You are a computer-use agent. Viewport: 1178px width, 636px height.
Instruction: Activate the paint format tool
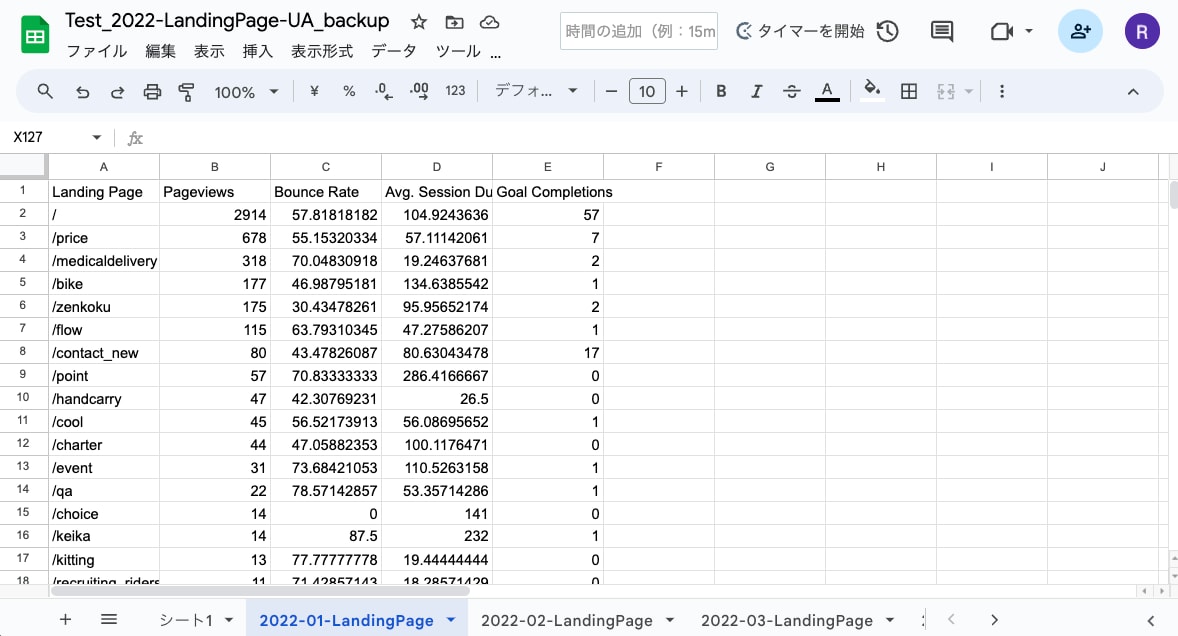[186, 92]
